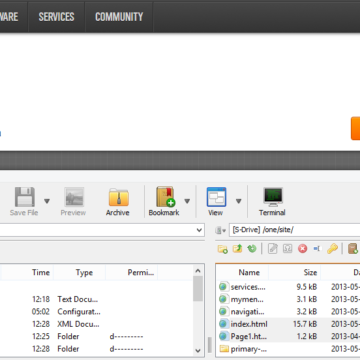This screenshot has height=360, width=360.
Task: Click the yellow key permissions icon
Action: pyautogui.click(x=332, y=249)
